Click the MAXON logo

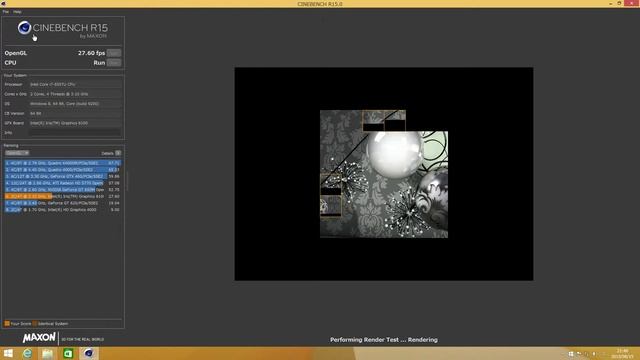[x=39, y=338]
